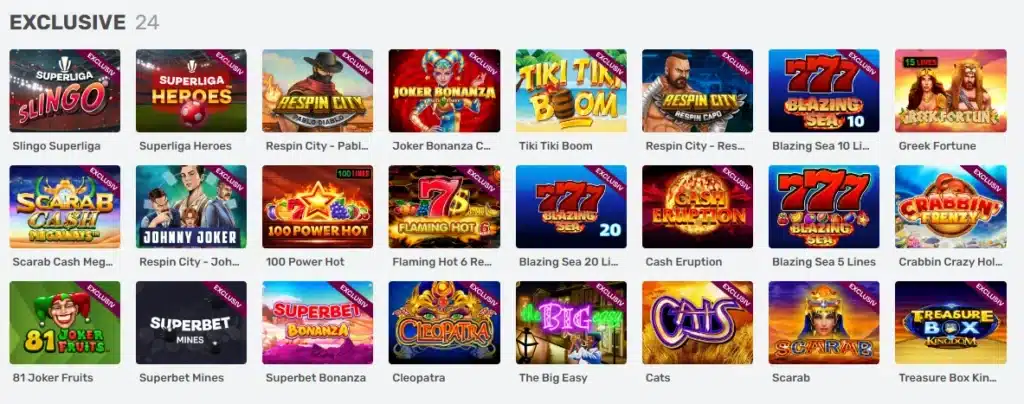Launch the 100 Power Hot game
Viewport: 1024px width, 404px height.
click(317, 207)
